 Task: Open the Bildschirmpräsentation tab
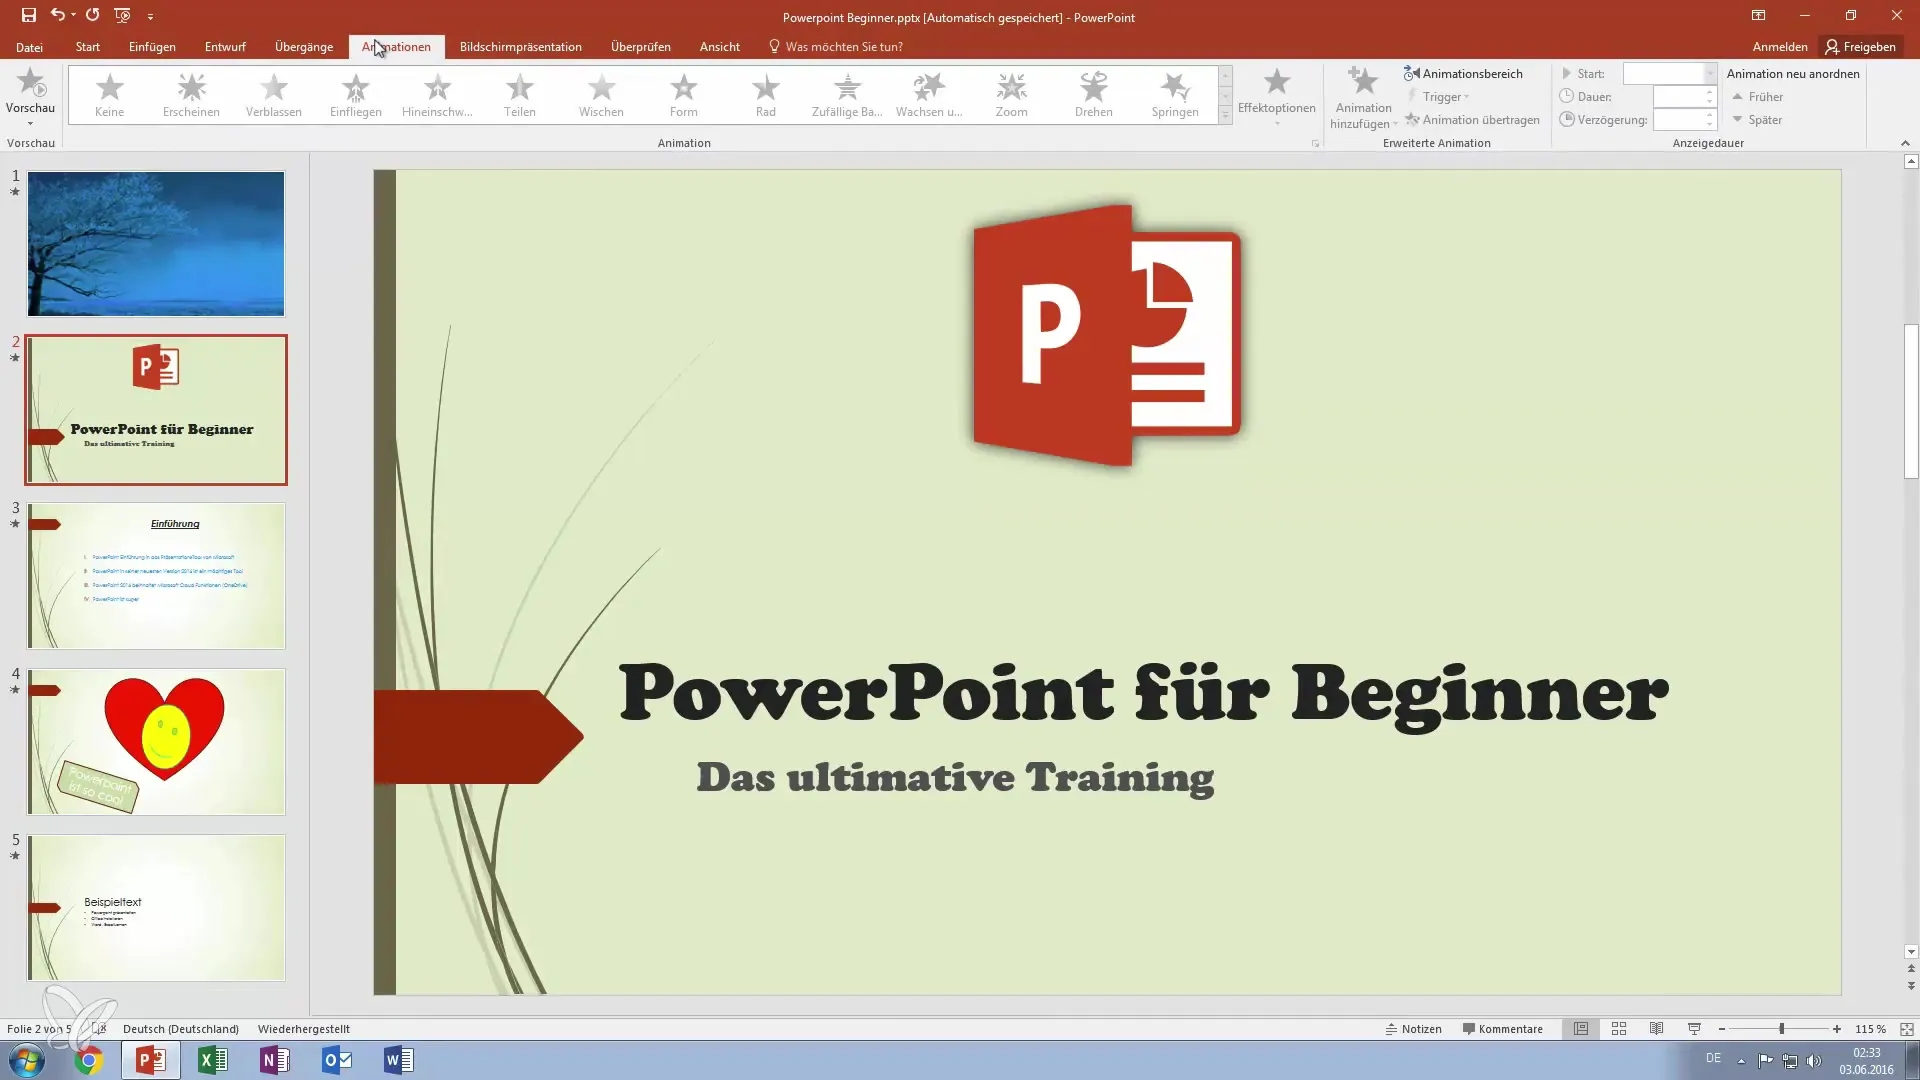tap(520, 47)
